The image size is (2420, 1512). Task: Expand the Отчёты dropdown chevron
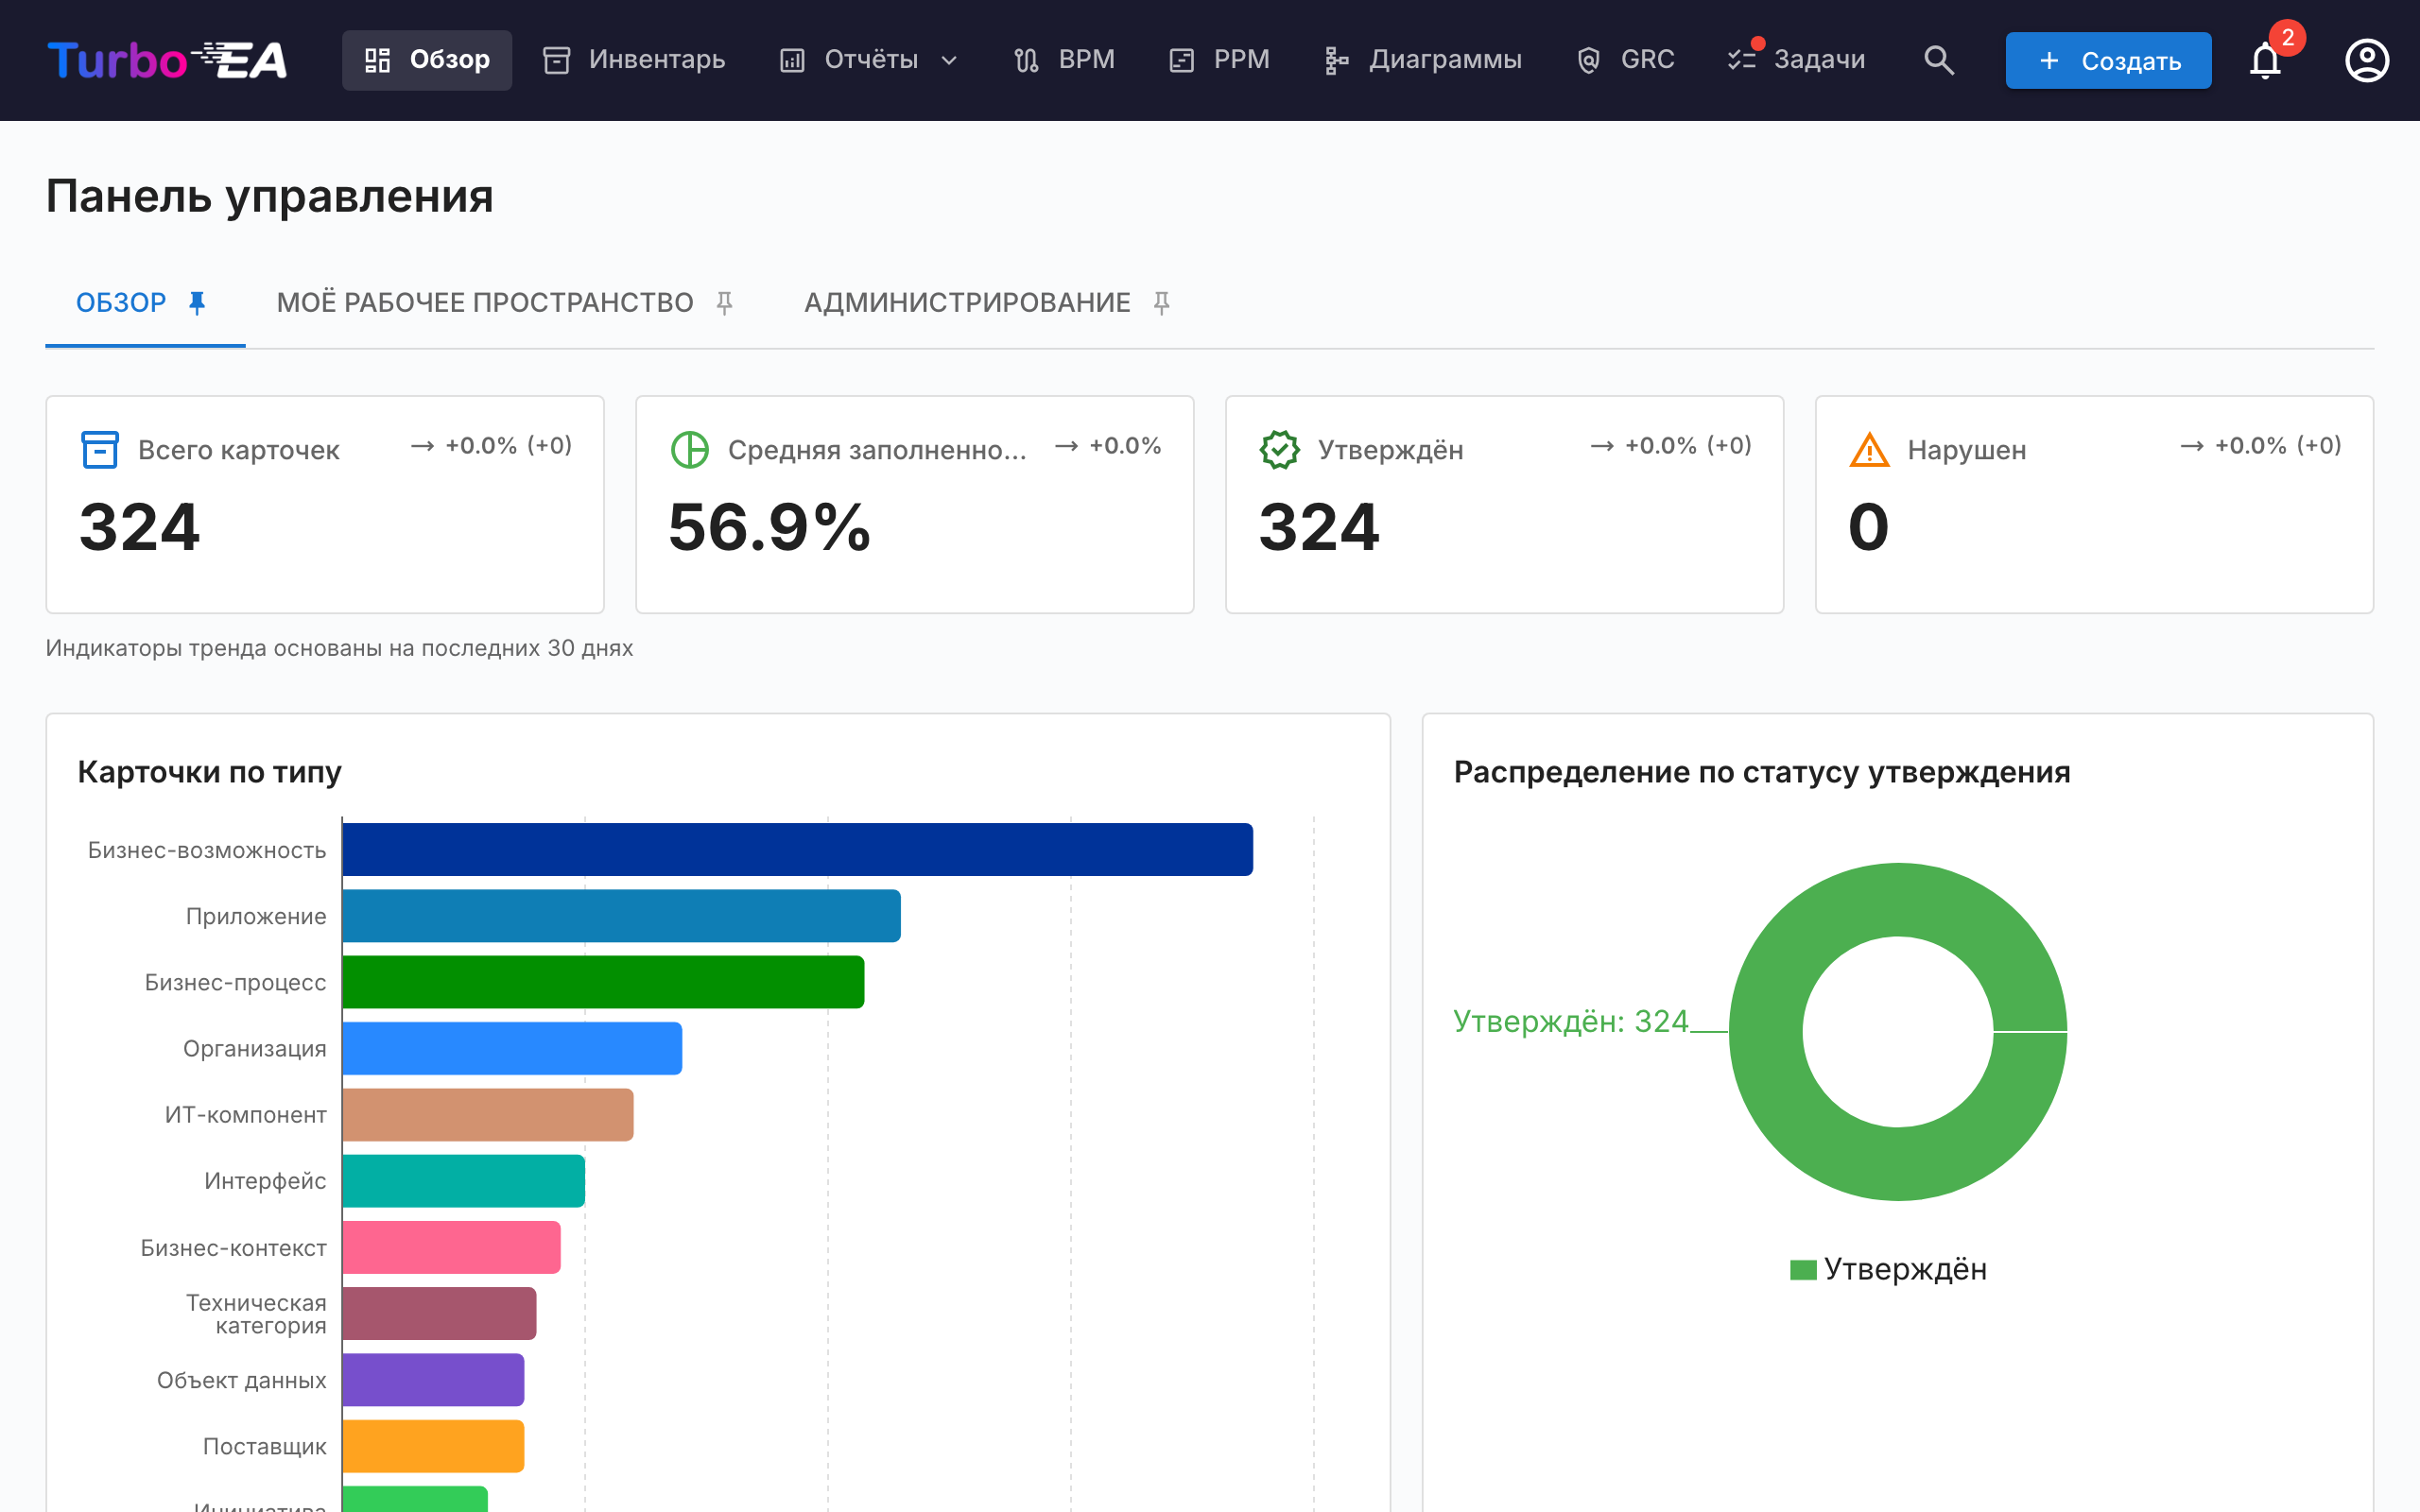click(x=949, y=60)
